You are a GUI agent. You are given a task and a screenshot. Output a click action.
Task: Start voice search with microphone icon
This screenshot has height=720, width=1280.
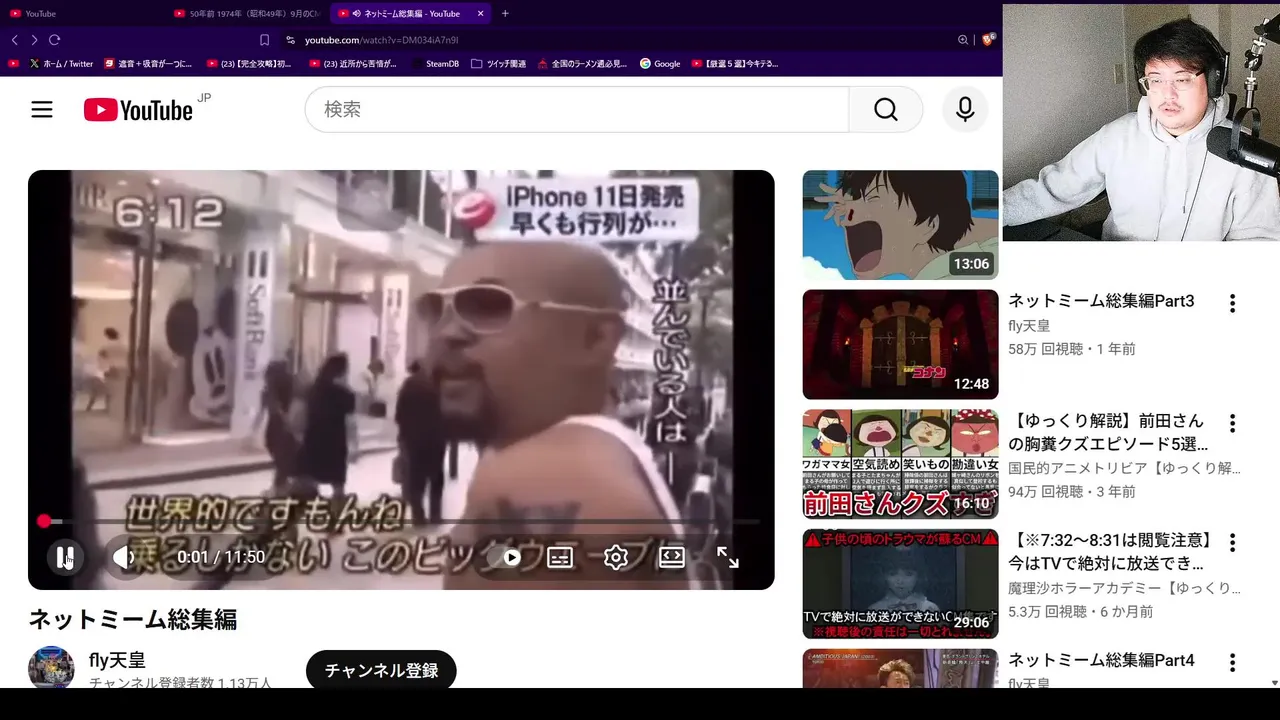click(965, 109)
